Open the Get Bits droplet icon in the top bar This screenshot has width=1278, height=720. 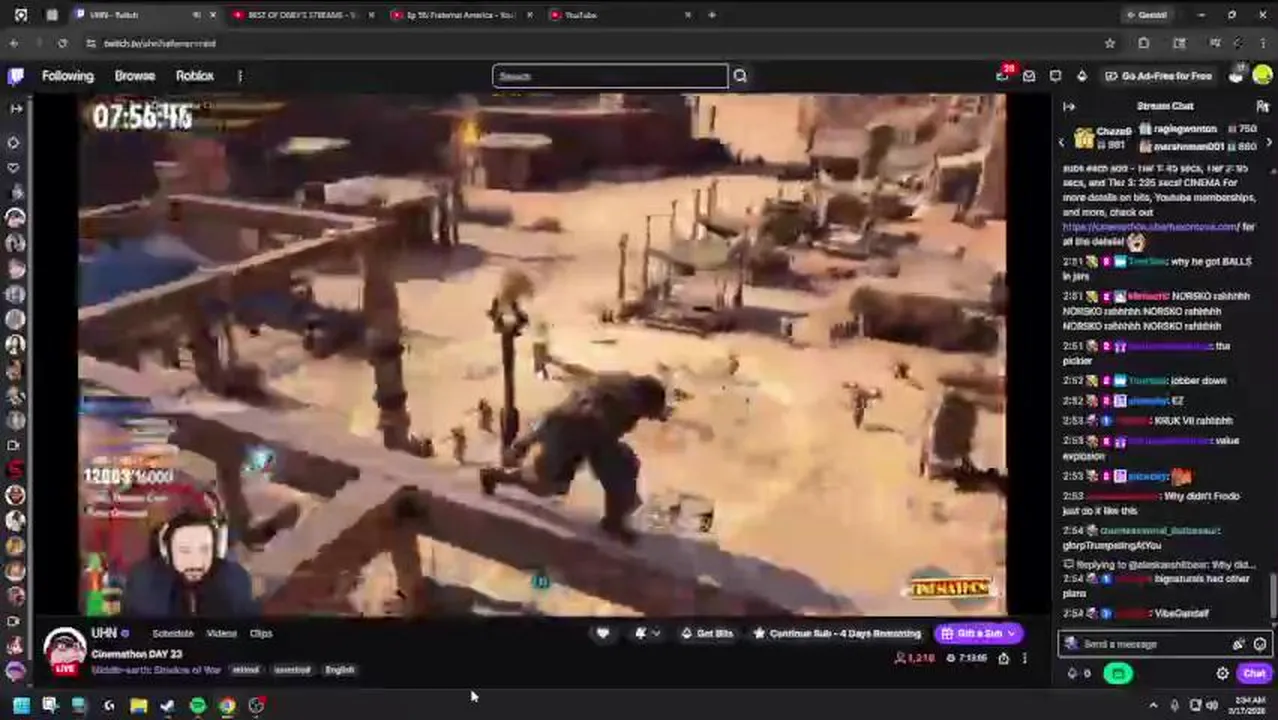pyautogui.click(x=1081, y=76)
